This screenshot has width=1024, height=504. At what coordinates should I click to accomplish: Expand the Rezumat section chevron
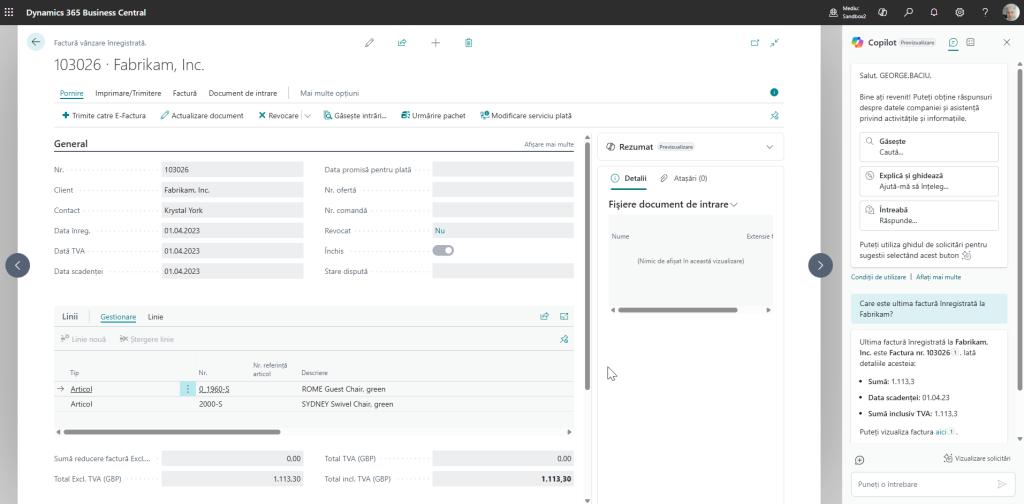click(769, 147)
